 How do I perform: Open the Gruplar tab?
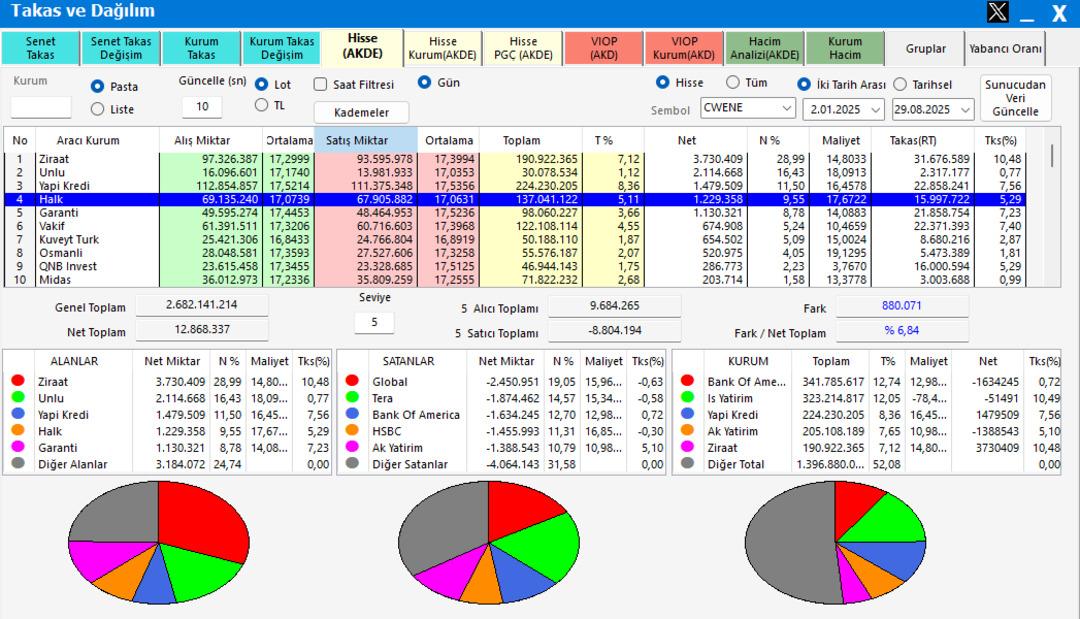(x=925, y=48)
